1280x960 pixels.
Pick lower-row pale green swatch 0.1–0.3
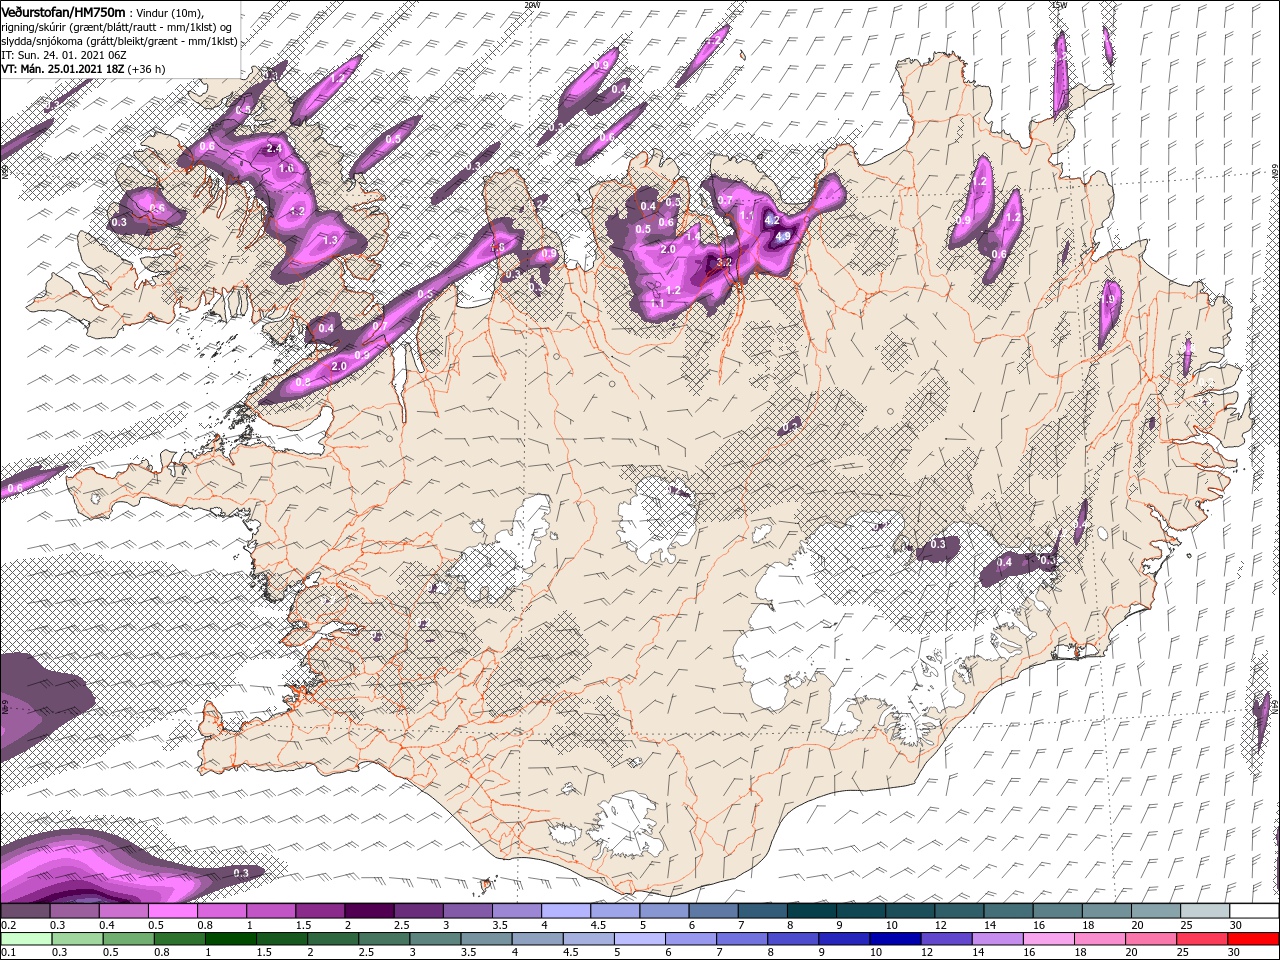[26, 939]
